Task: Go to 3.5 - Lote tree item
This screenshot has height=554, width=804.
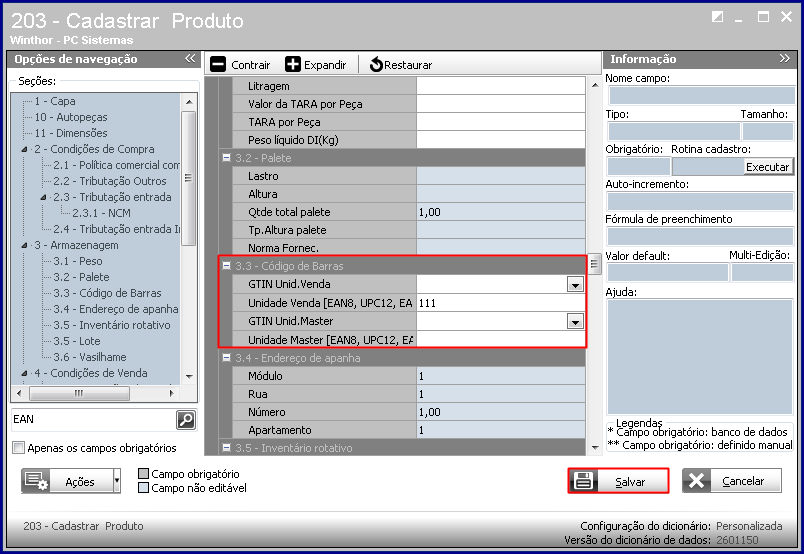Action: pyautogui.click(x=77, y=341)
